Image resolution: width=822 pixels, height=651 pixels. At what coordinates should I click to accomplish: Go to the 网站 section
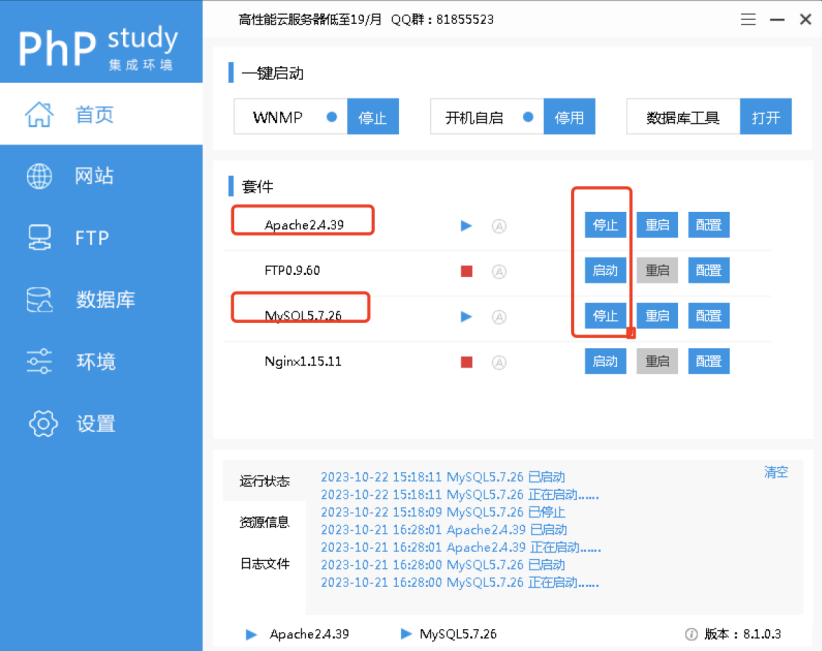pos(101,176)
